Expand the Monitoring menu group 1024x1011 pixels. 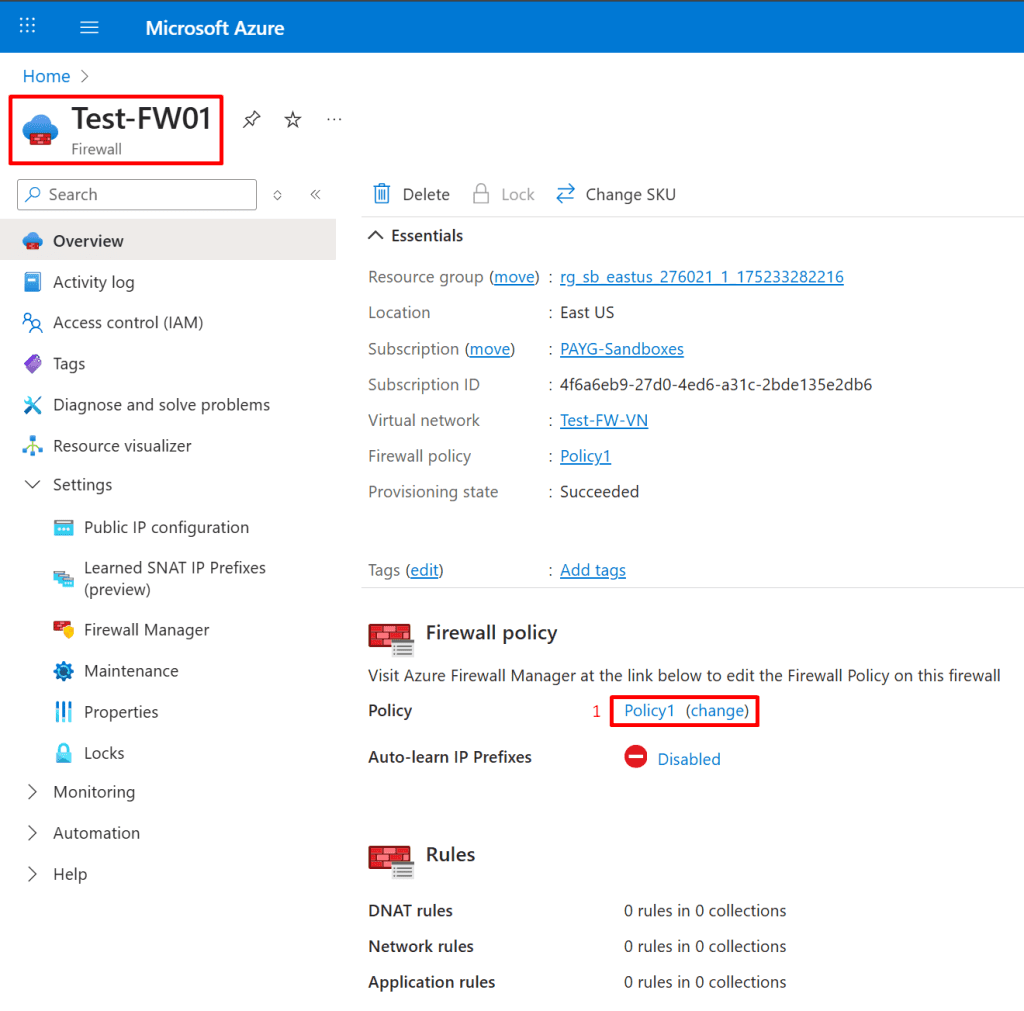(x=32, y=792)
